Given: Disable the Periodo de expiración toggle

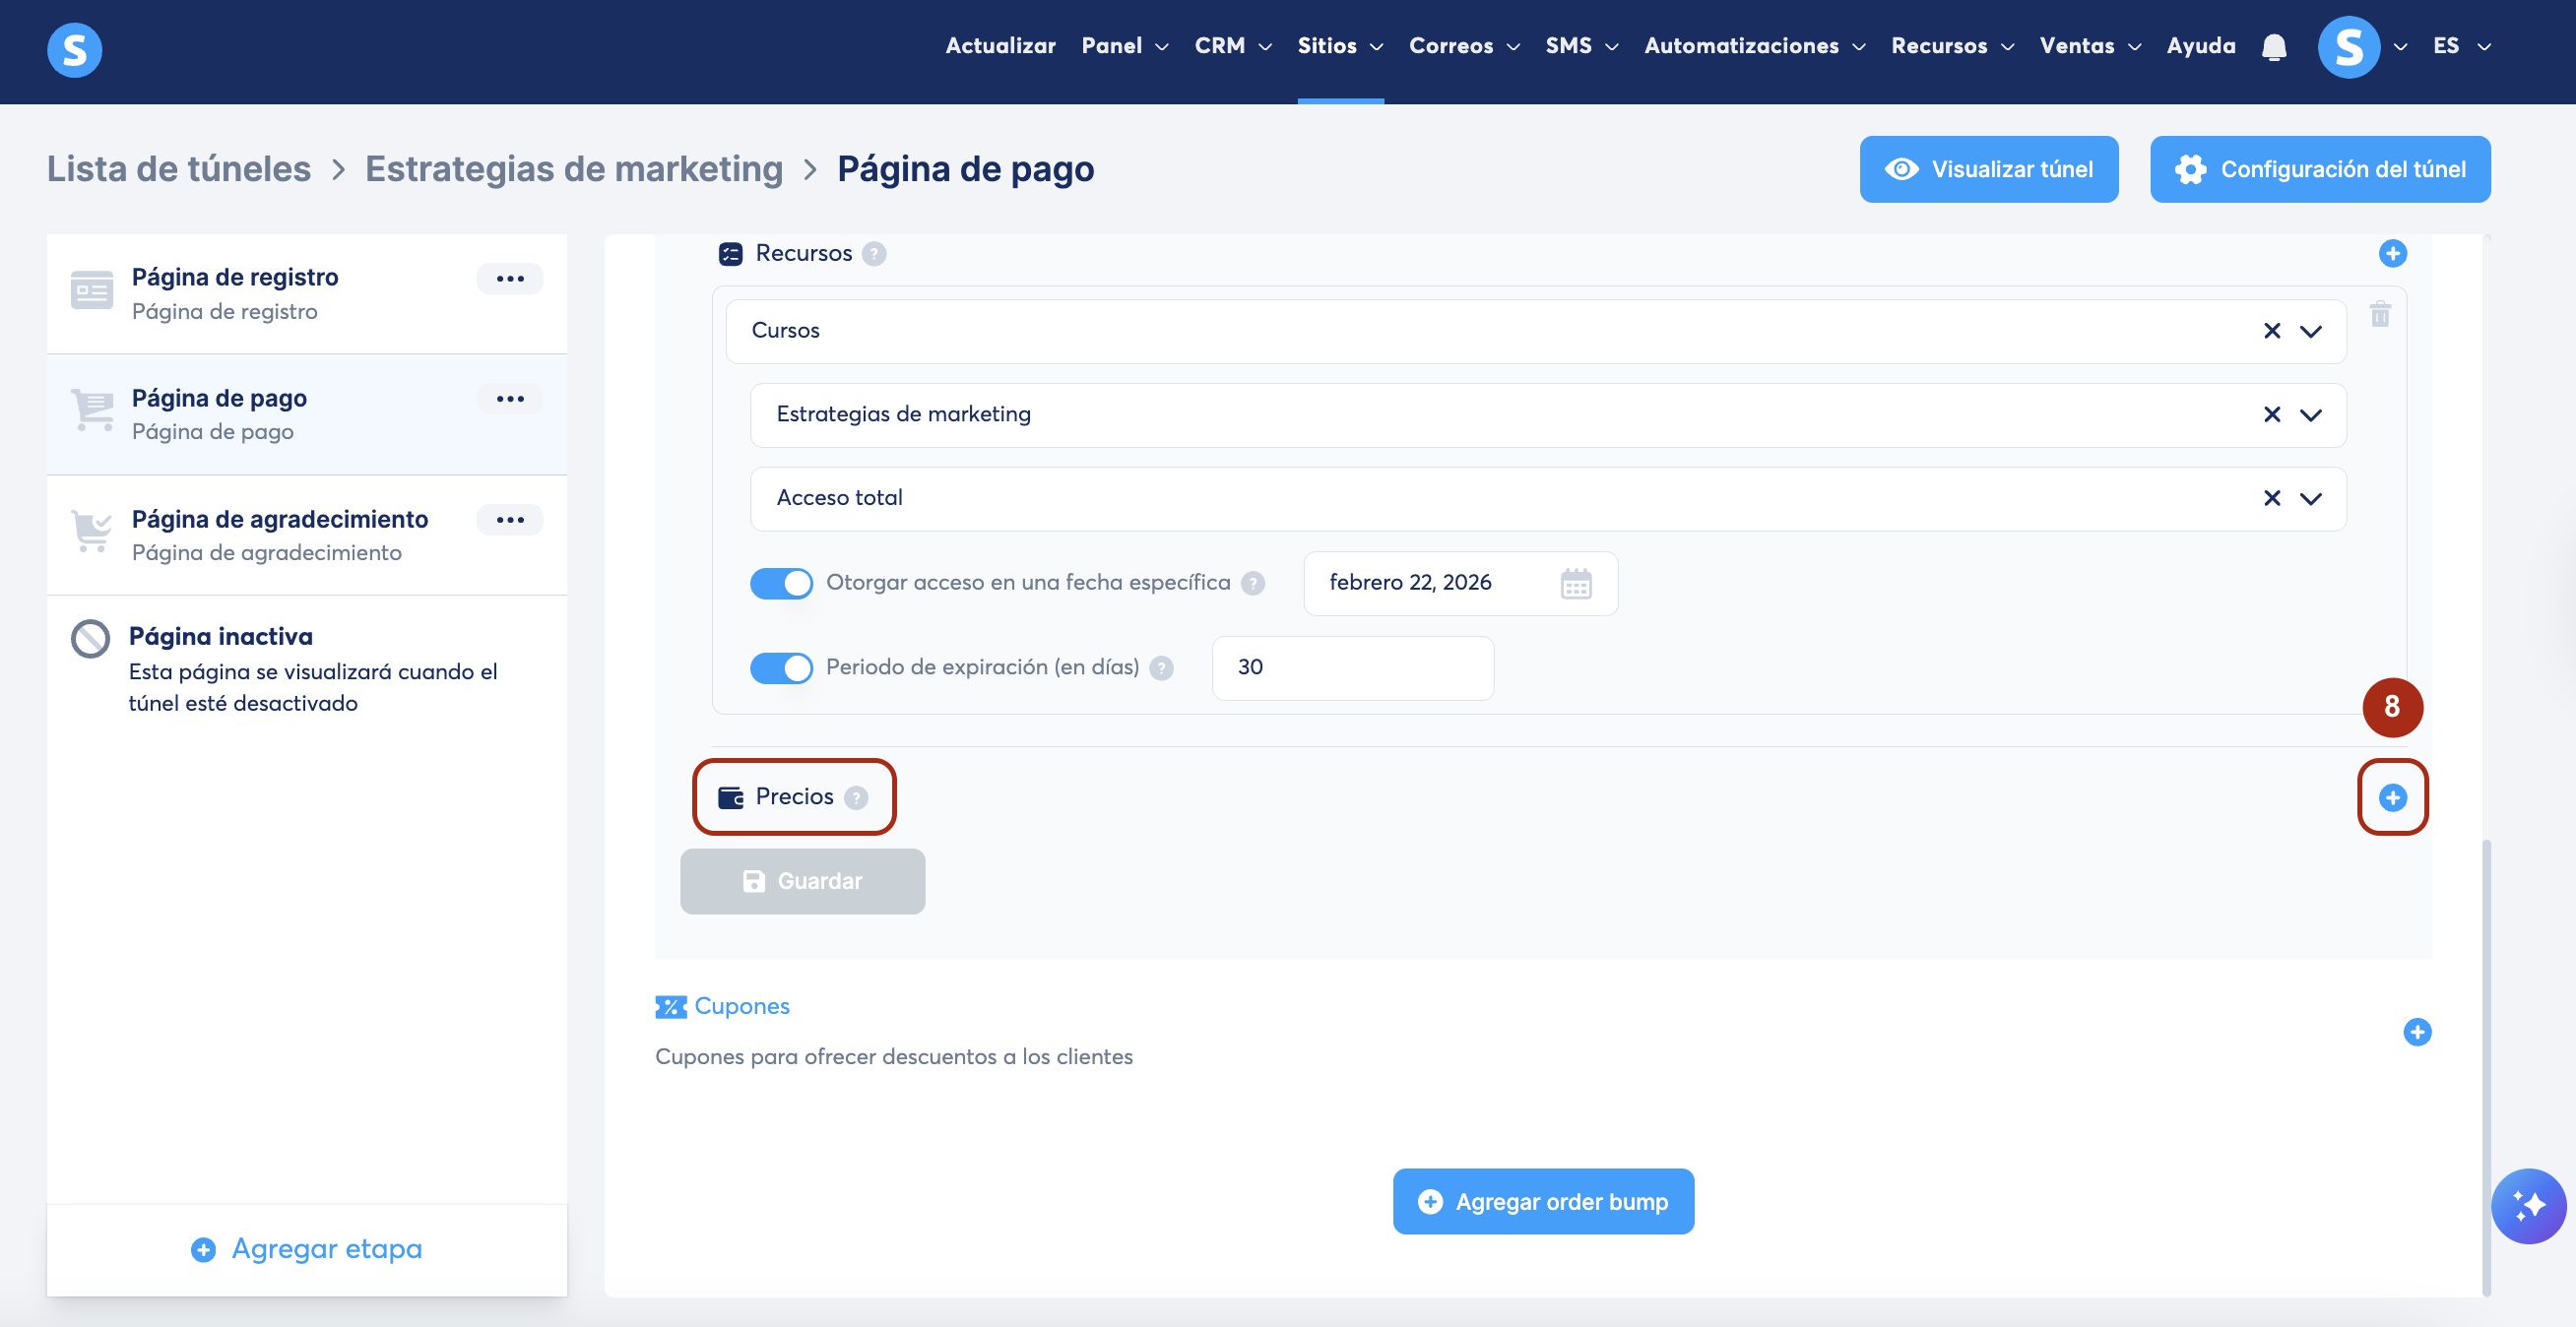Looking at the screenshot, I should [x=781, y=667].
